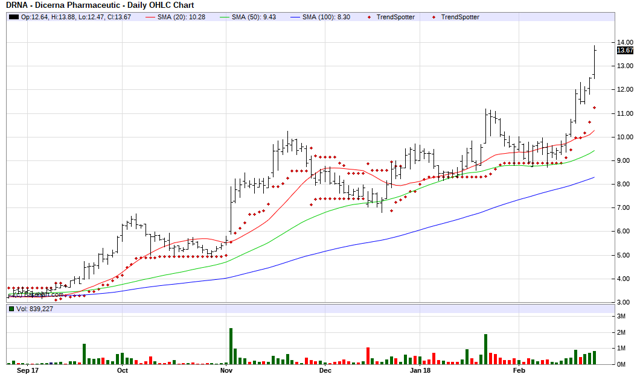Viewport: 640px width, 389px height.
Task: Click the 12.00 price axis label
Action: [x=625, y=90]
